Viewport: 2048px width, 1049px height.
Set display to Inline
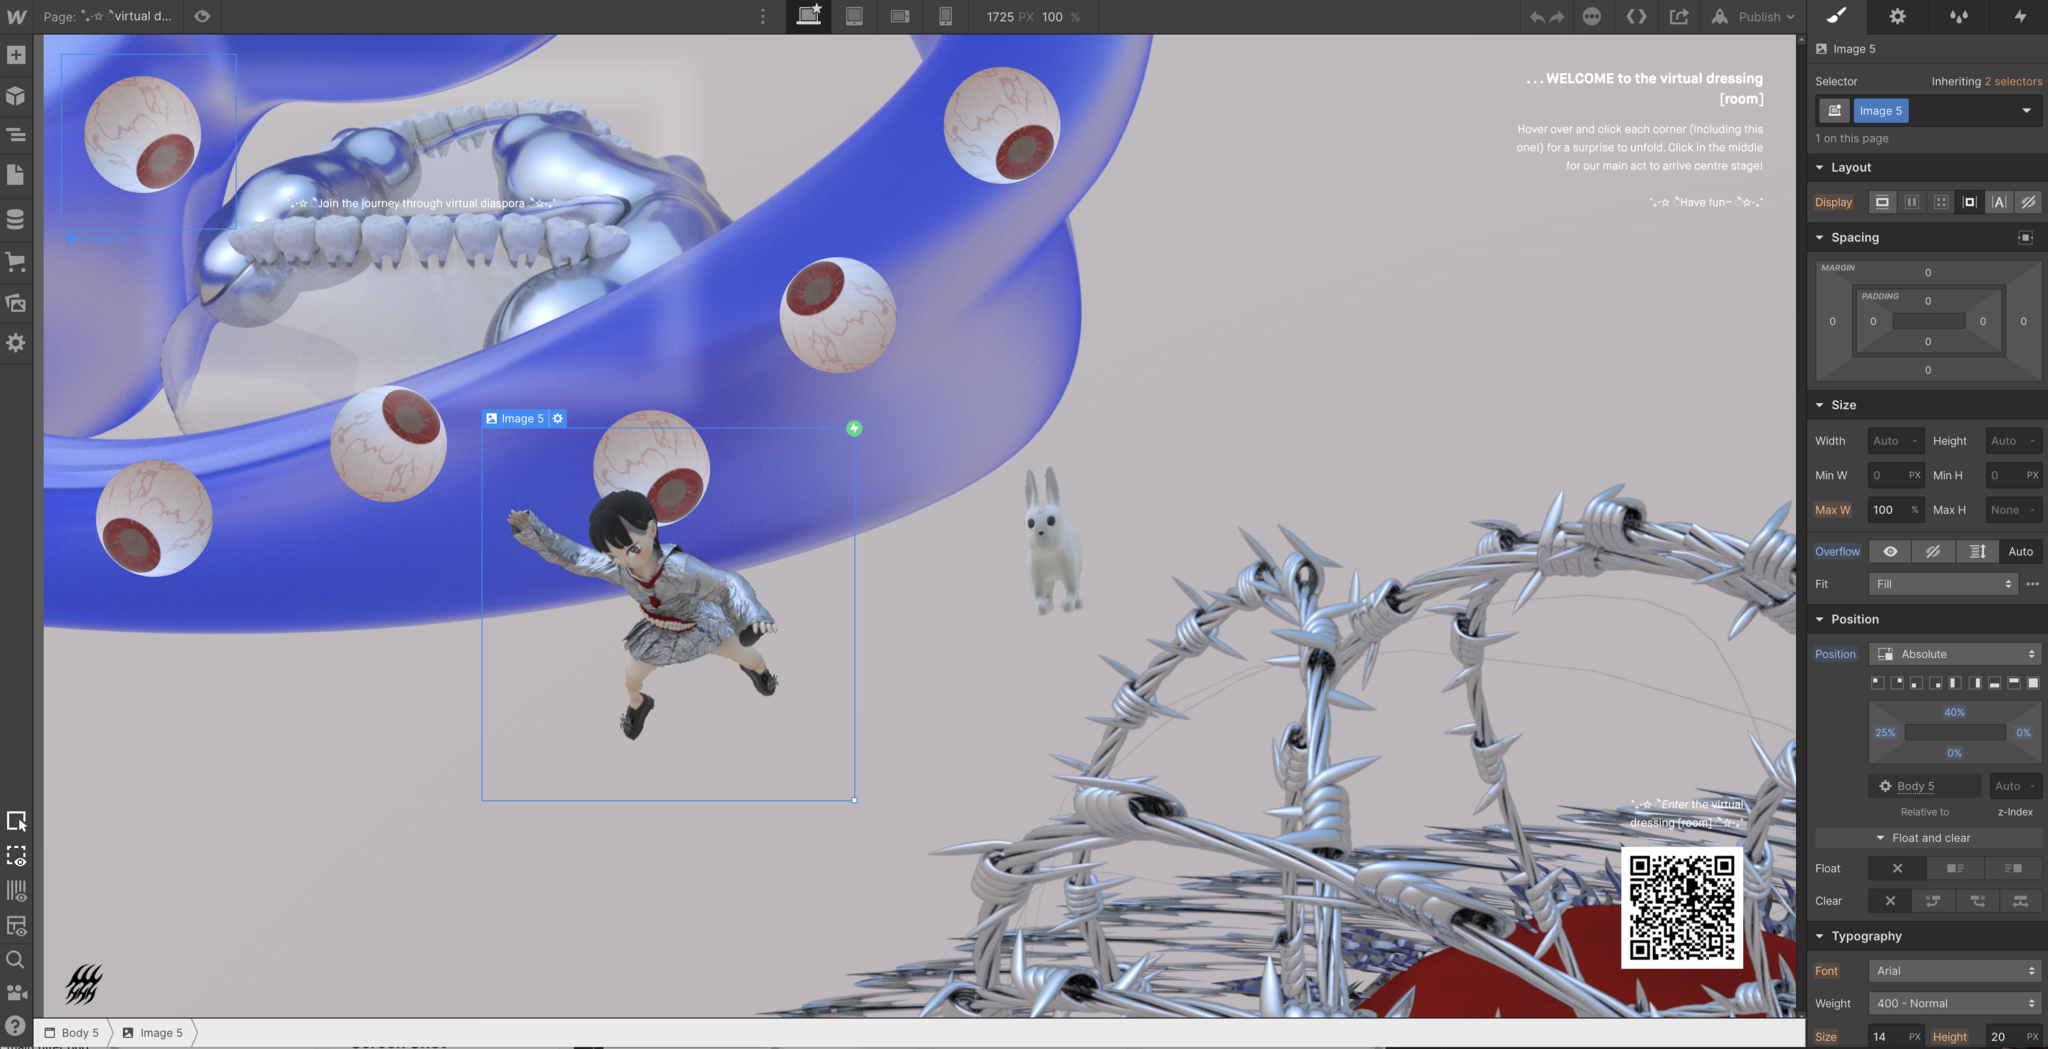click(x=1999, y=202)
